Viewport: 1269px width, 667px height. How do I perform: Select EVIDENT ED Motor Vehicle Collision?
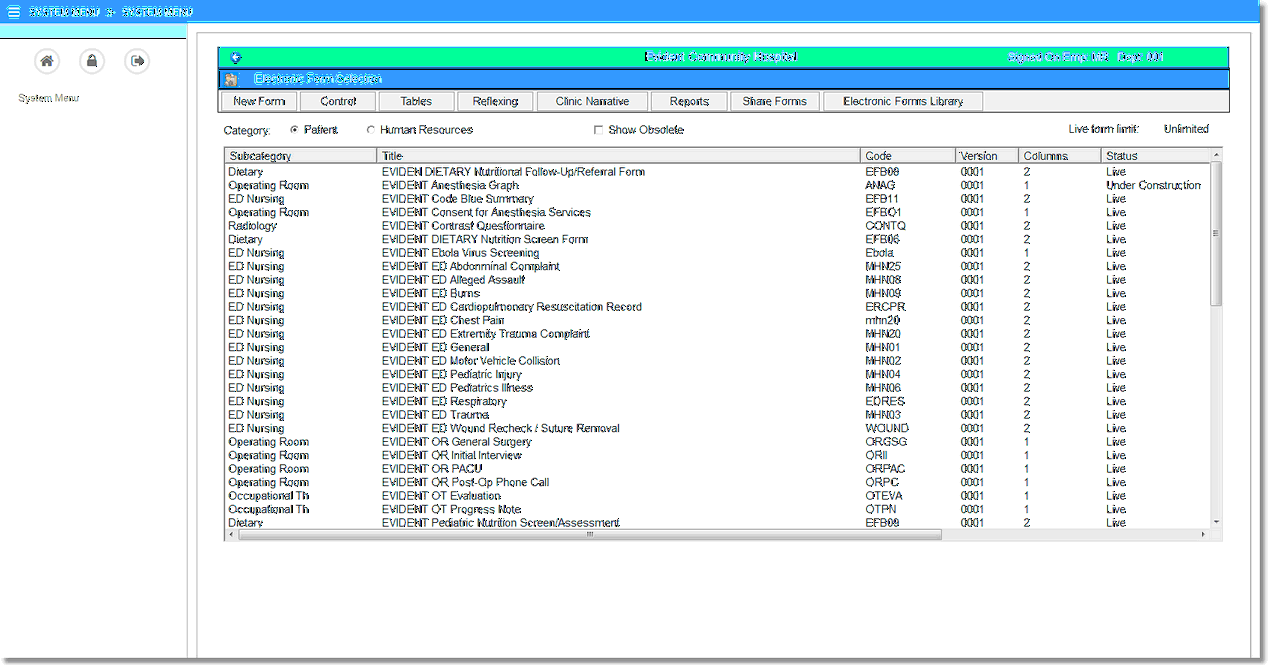click(x=717, y=361)
